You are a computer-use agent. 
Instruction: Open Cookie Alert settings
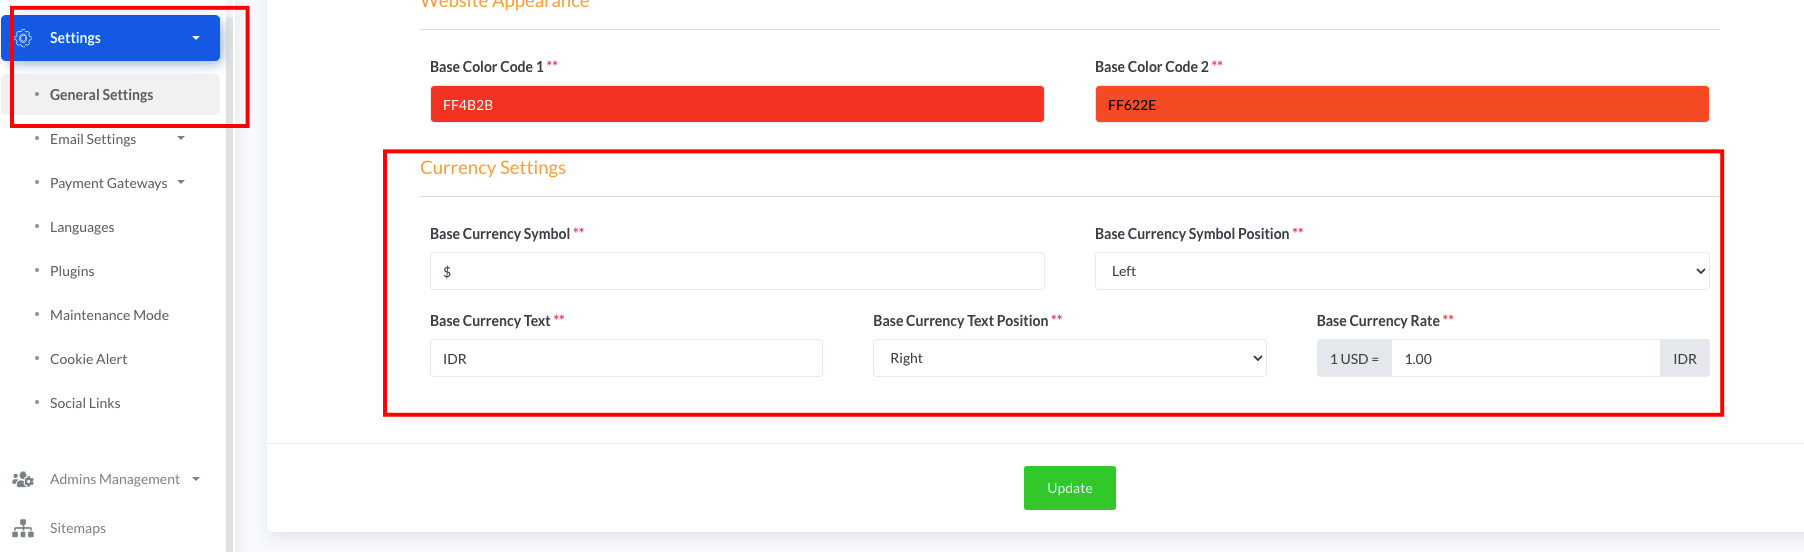[x=89, y=359]
